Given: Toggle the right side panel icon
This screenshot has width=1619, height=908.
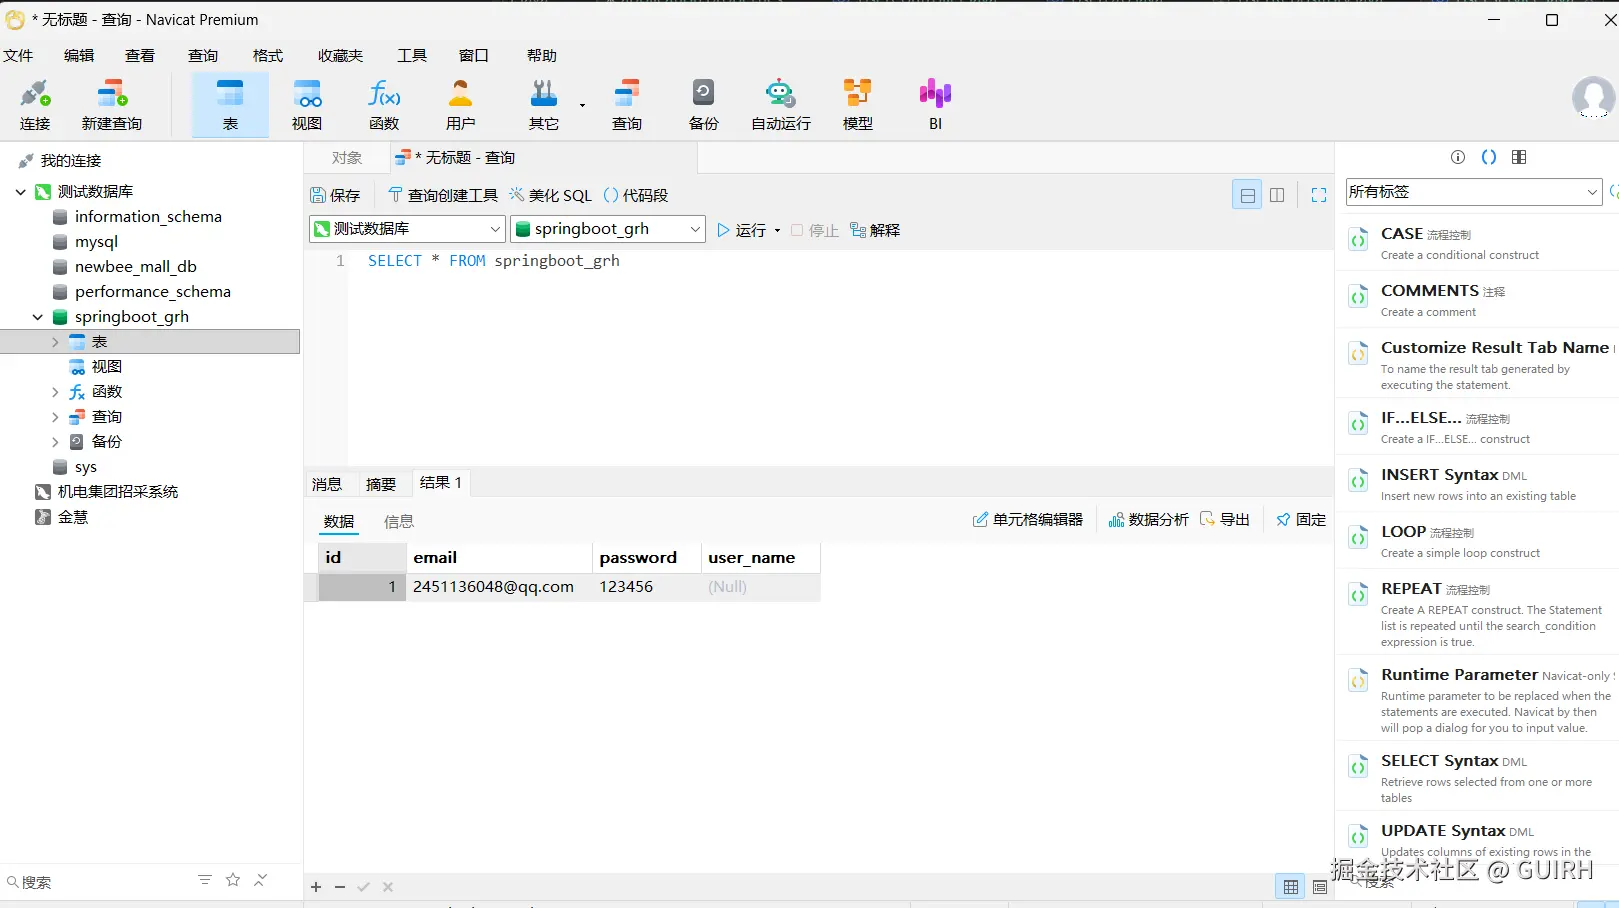Looking at the screenshot, I should [1519, 157].
